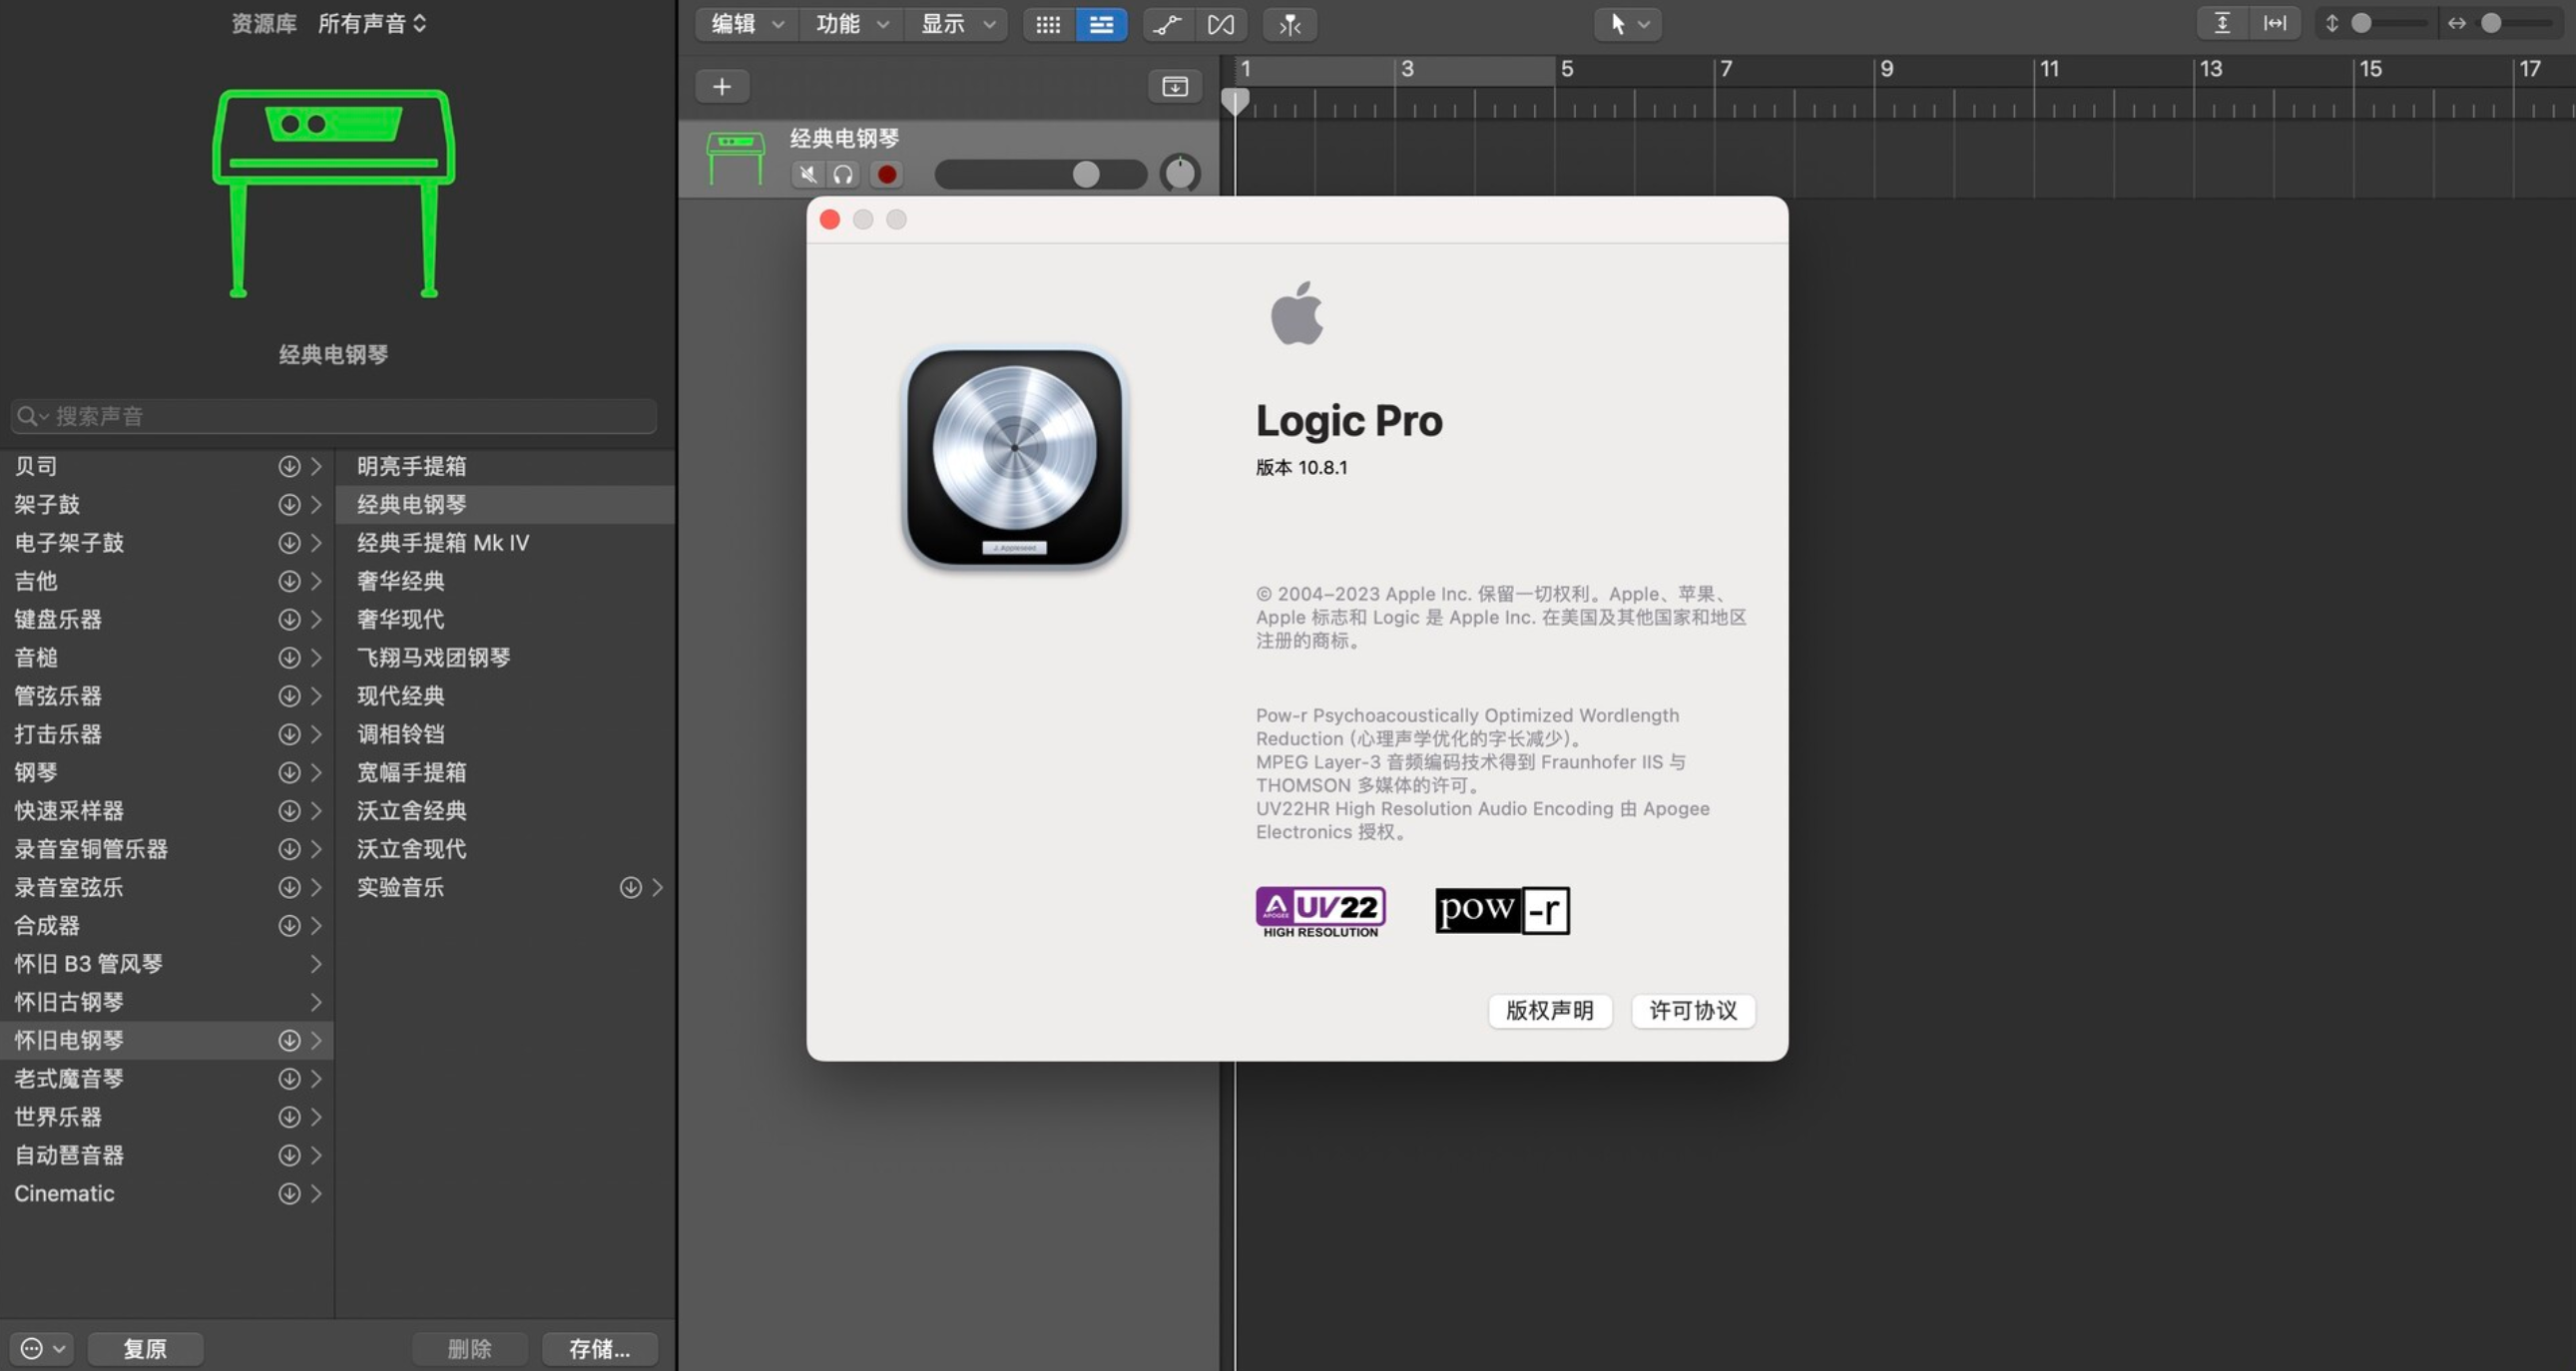Open 版权声明 in About dialog

tap(1550, 1011)
